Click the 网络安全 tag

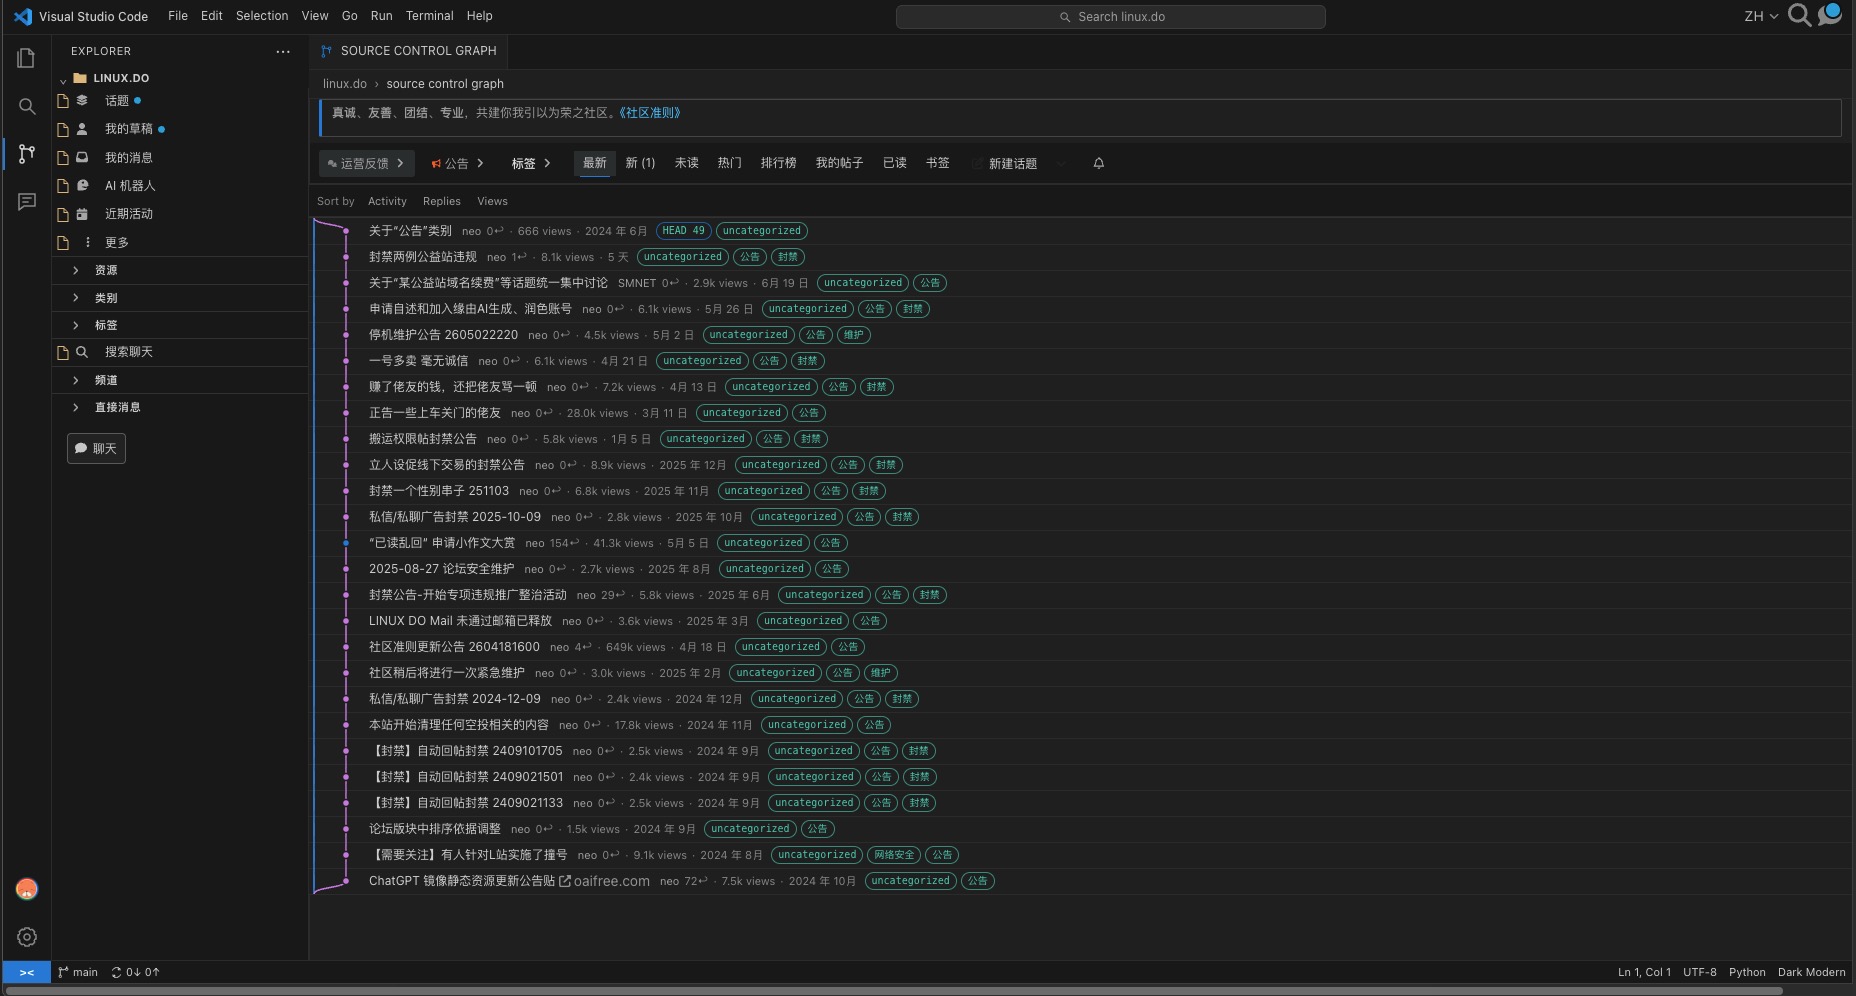click(894, 855)
